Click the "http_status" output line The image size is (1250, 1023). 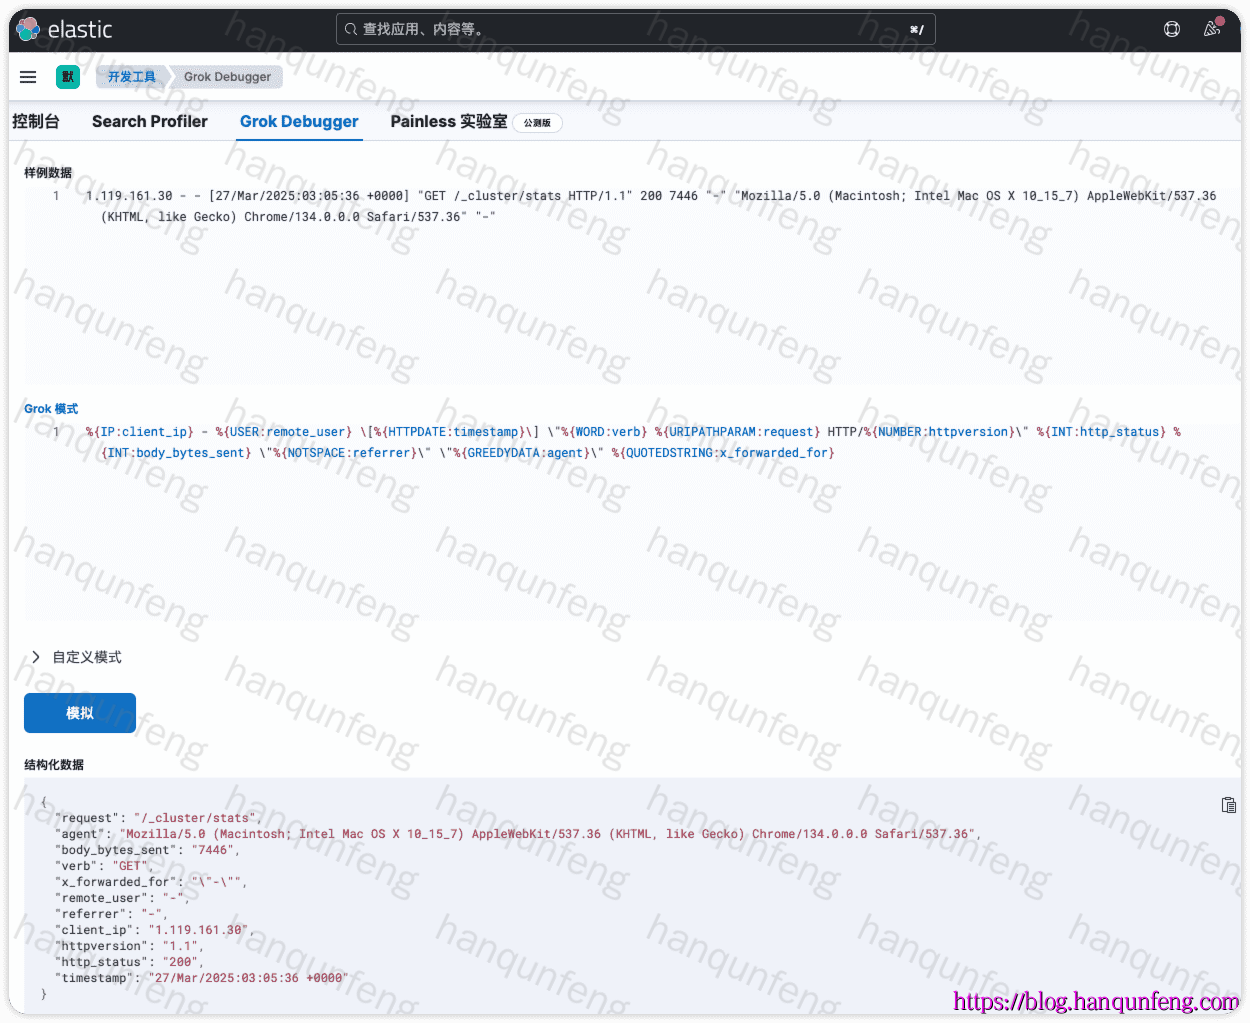[128, 962]
